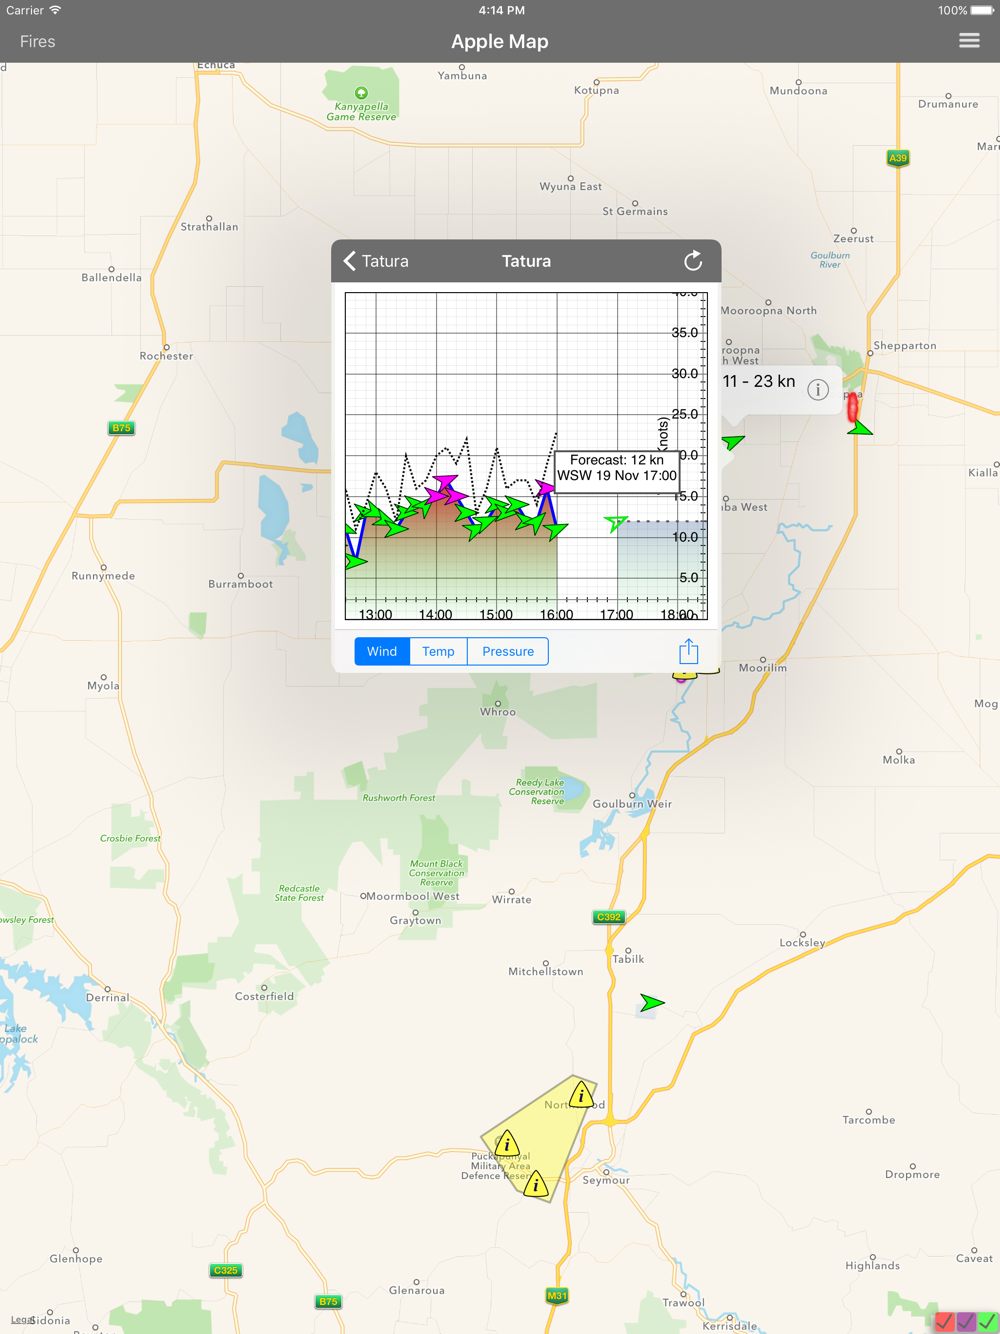1000x1334 pixels.
Task: Open the warning sign near Northwood
Action: click(x=581, y=1096)
